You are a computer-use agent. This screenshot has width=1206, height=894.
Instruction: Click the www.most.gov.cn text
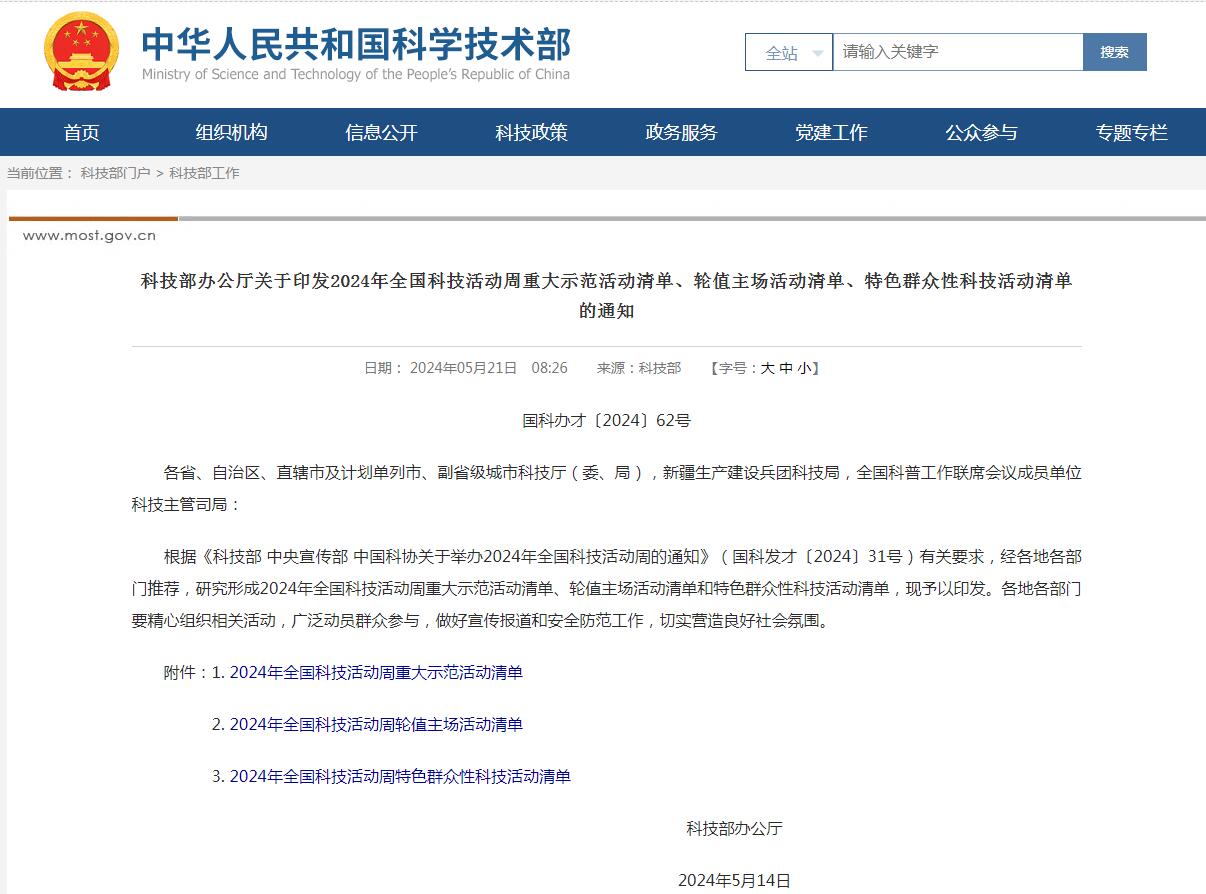pyautogui.click(x=89, y=237)
